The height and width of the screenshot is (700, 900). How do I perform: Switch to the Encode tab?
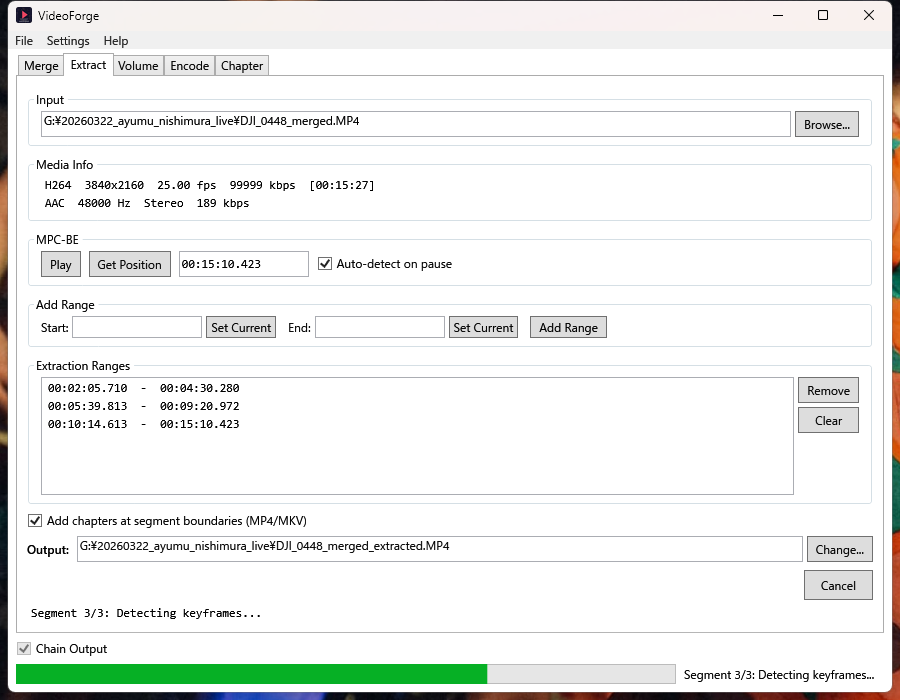(x=189, y=66)
